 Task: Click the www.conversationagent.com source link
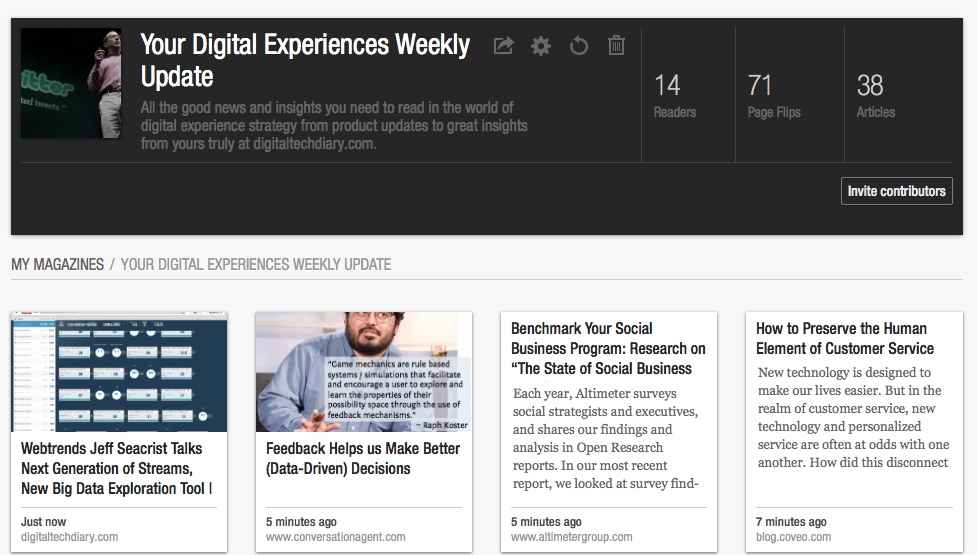[335, 537]
